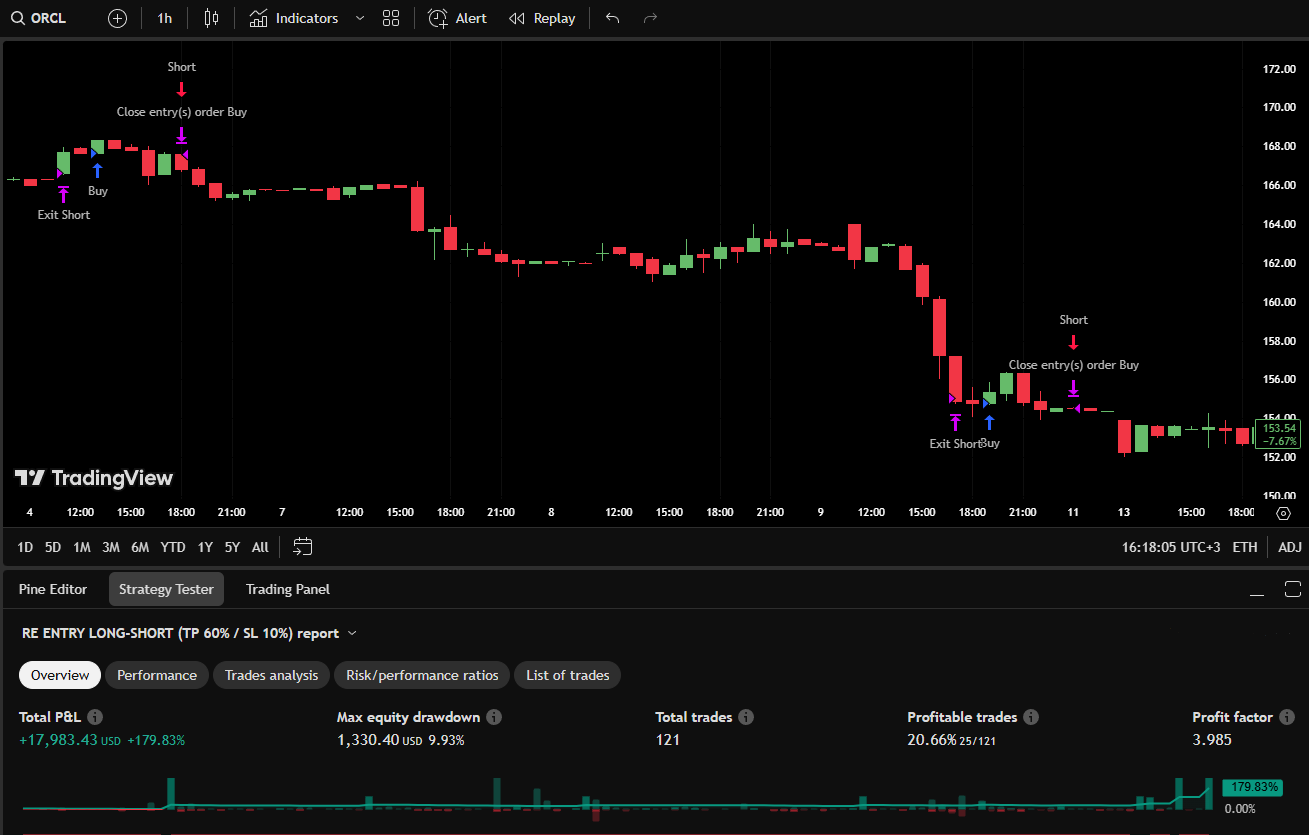Open the List of trades tab

(567, 675)
